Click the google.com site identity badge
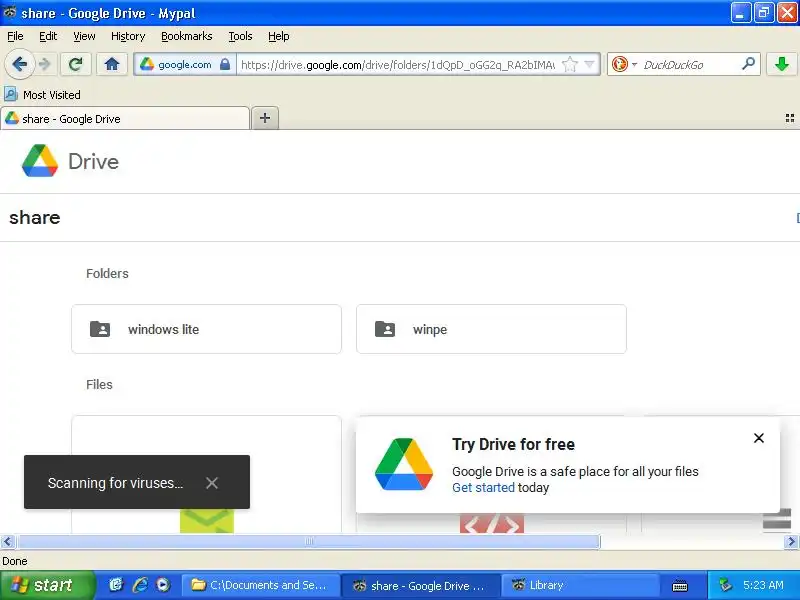The width and height of the screenshot is (800, 600). (x=184, y=65)
